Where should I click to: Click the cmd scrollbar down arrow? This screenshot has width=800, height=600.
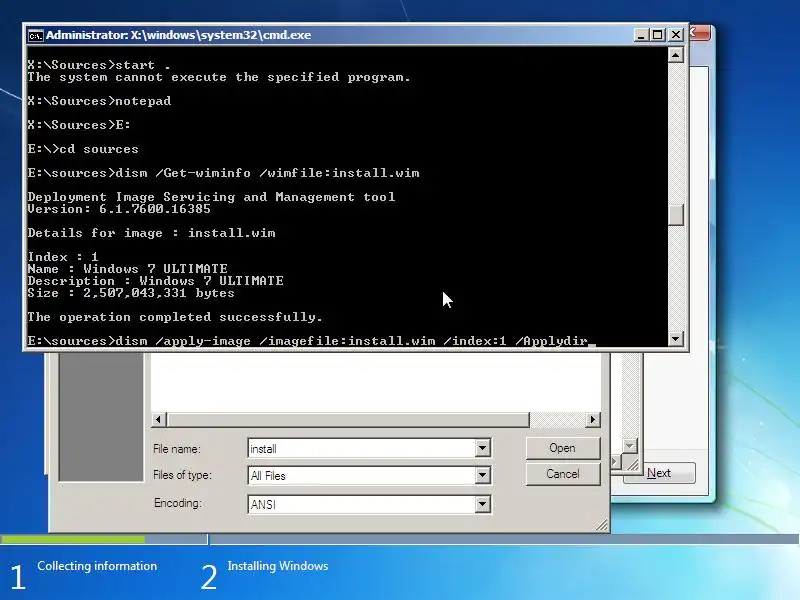pos(676,338)
